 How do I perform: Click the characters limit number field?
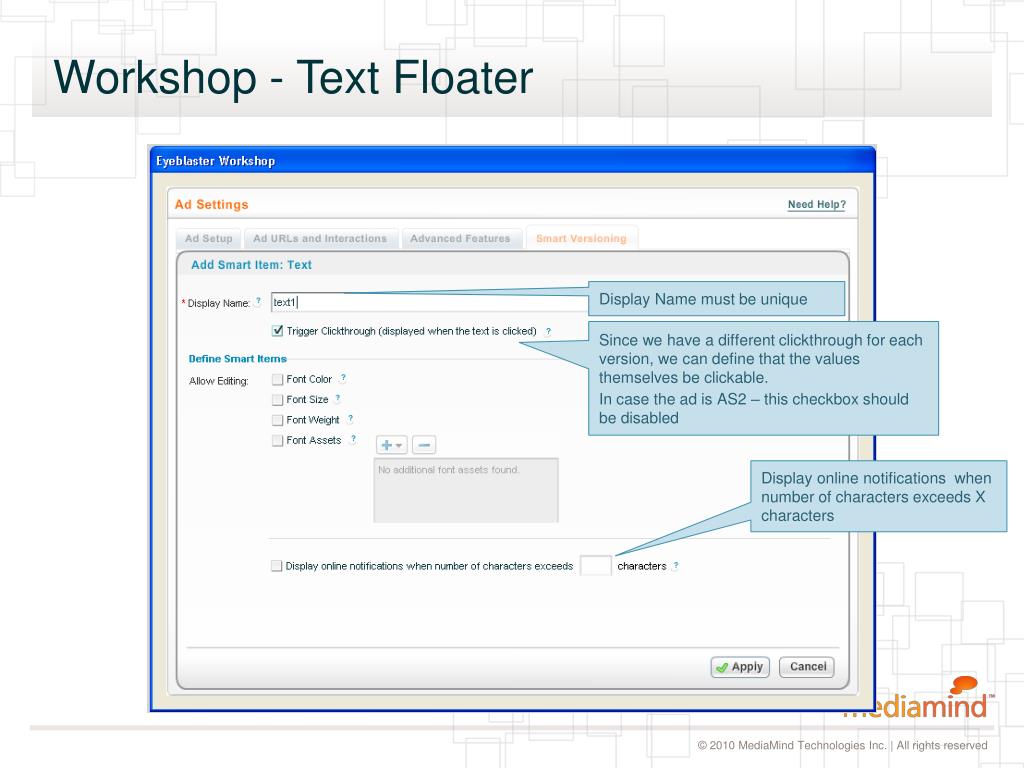[596, 566]
